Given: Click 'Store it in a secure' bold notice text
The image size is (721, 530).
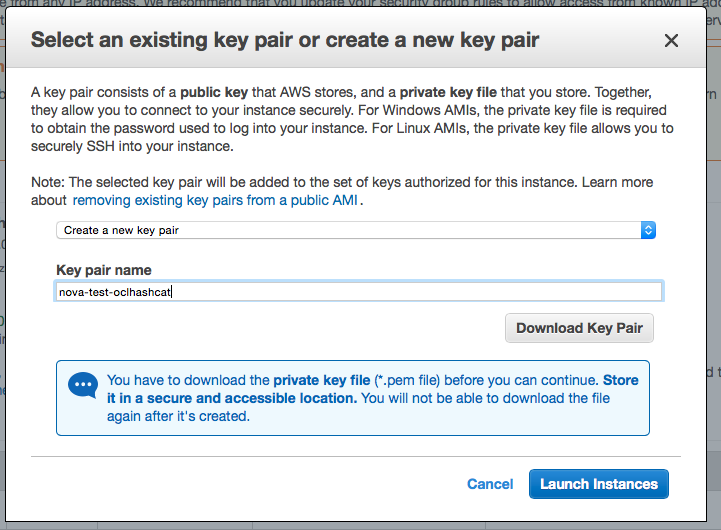Looking at the screenshot, I should tap(372, 389).
